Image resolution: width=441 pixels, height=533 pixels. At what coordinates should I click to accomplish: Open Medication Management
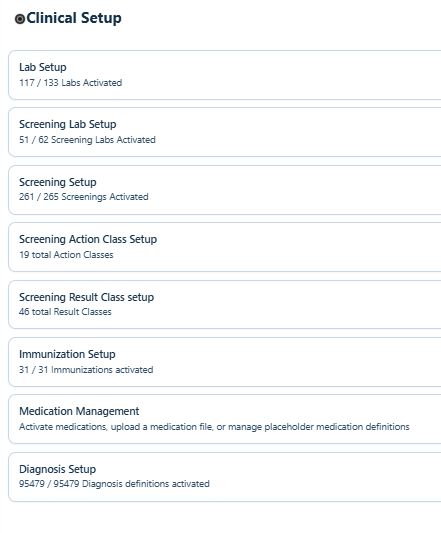click(225, 419)
